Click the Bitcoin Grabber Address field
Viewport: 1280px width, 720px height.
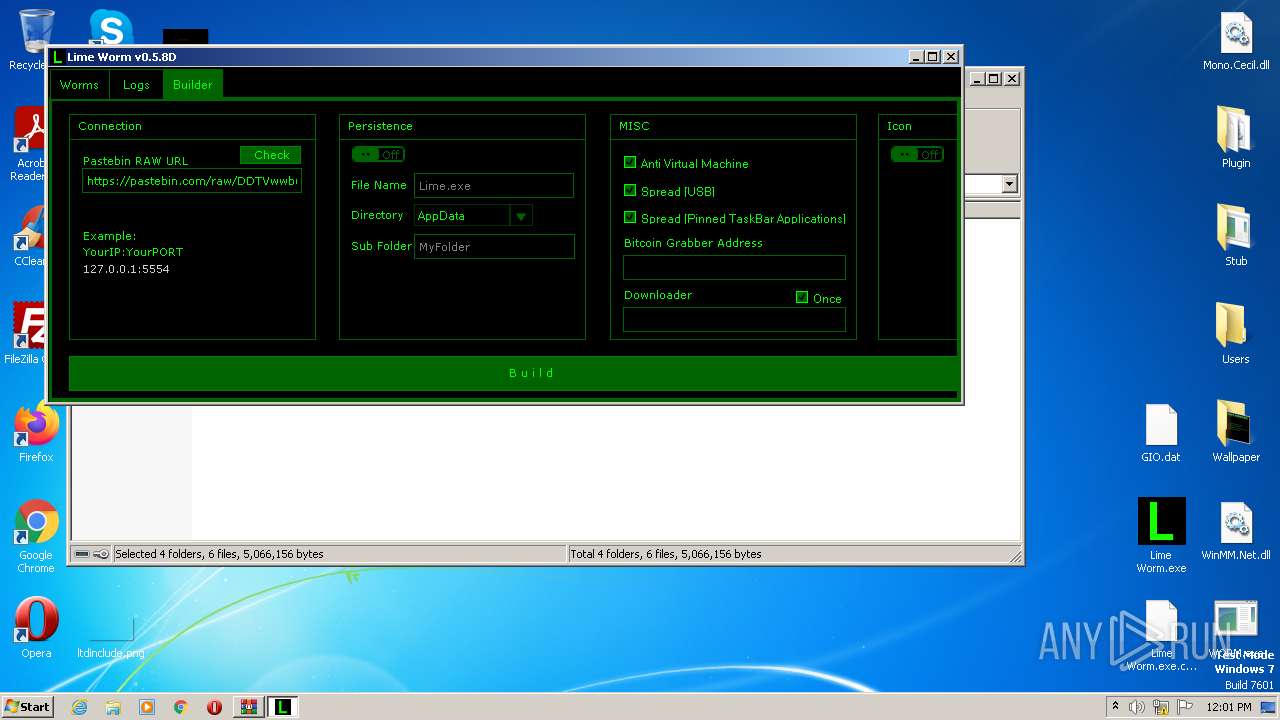click(734, 267)
